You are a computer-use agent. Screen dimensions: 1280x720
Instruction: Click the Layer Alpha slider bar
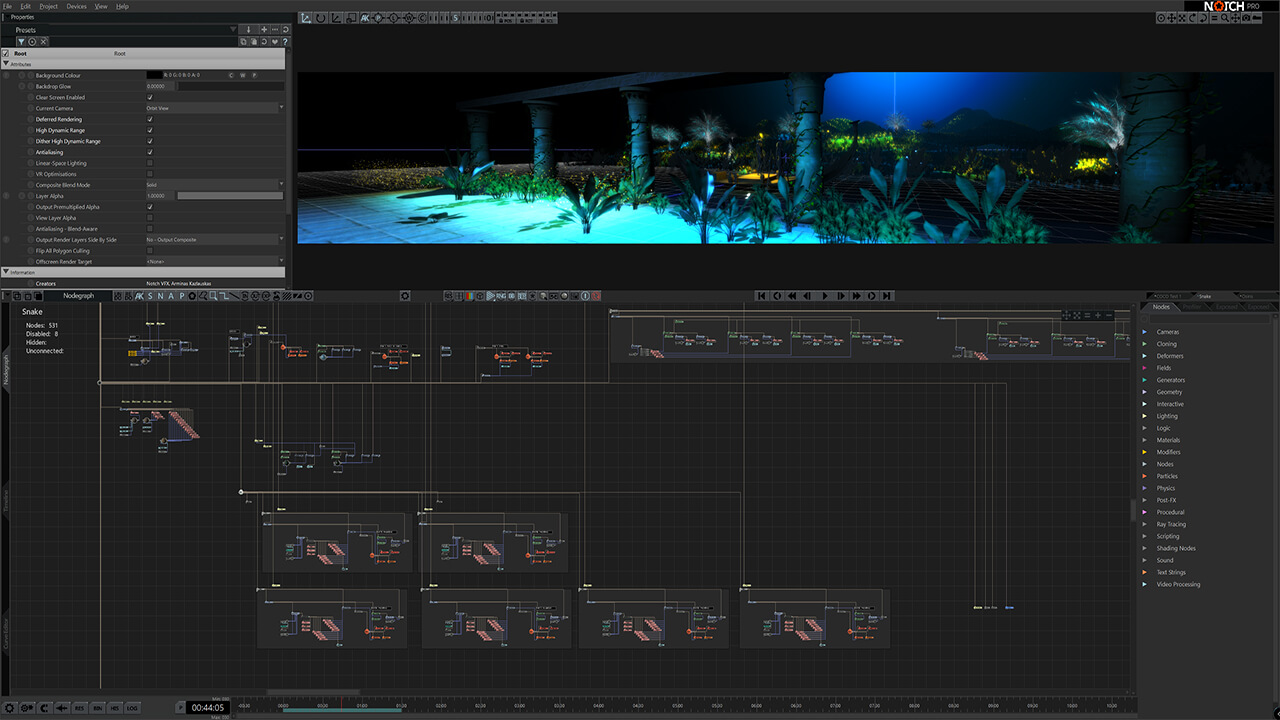pyautogui.click(x=230, y=196)
